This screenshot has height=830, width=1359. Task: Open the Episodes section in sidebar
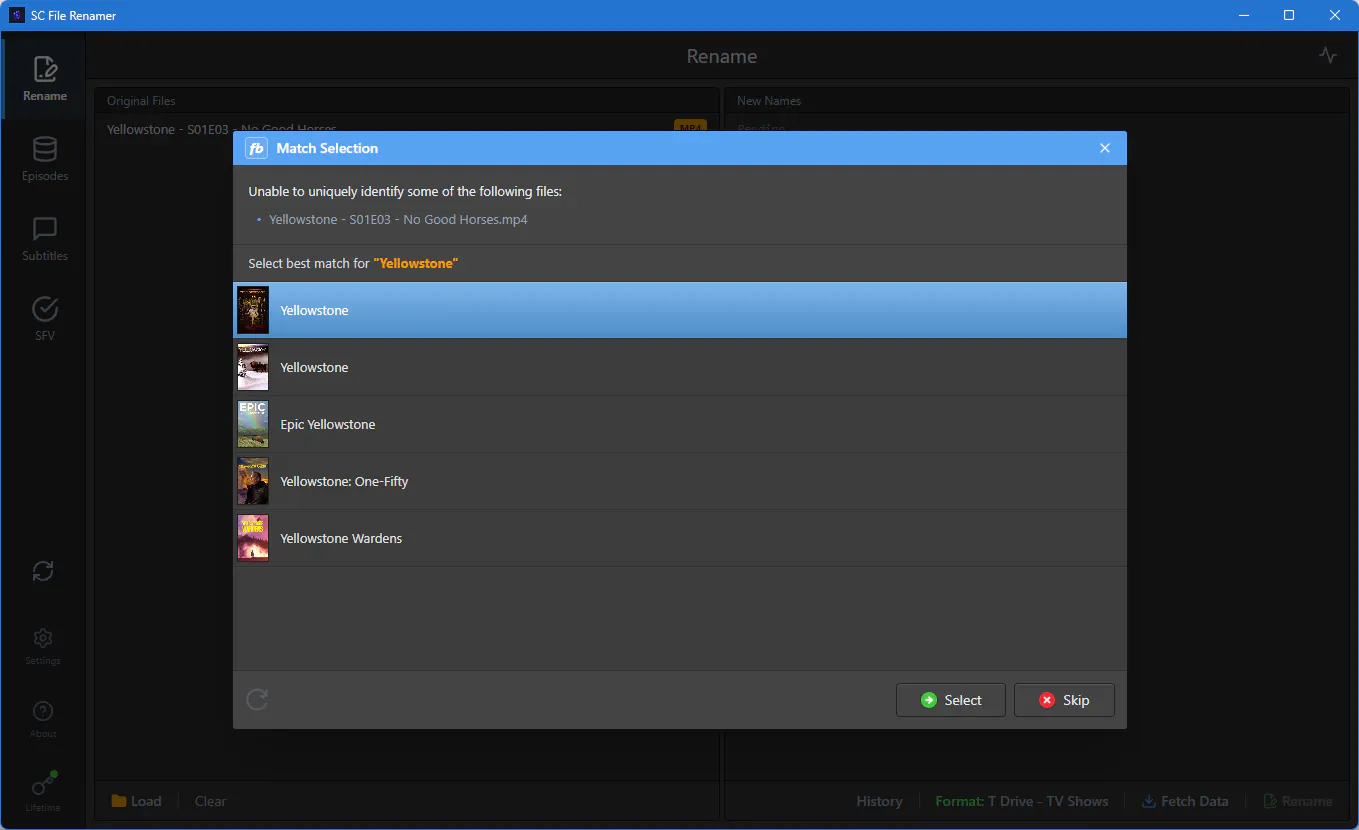pyautogui.click(x=44, y=159)
